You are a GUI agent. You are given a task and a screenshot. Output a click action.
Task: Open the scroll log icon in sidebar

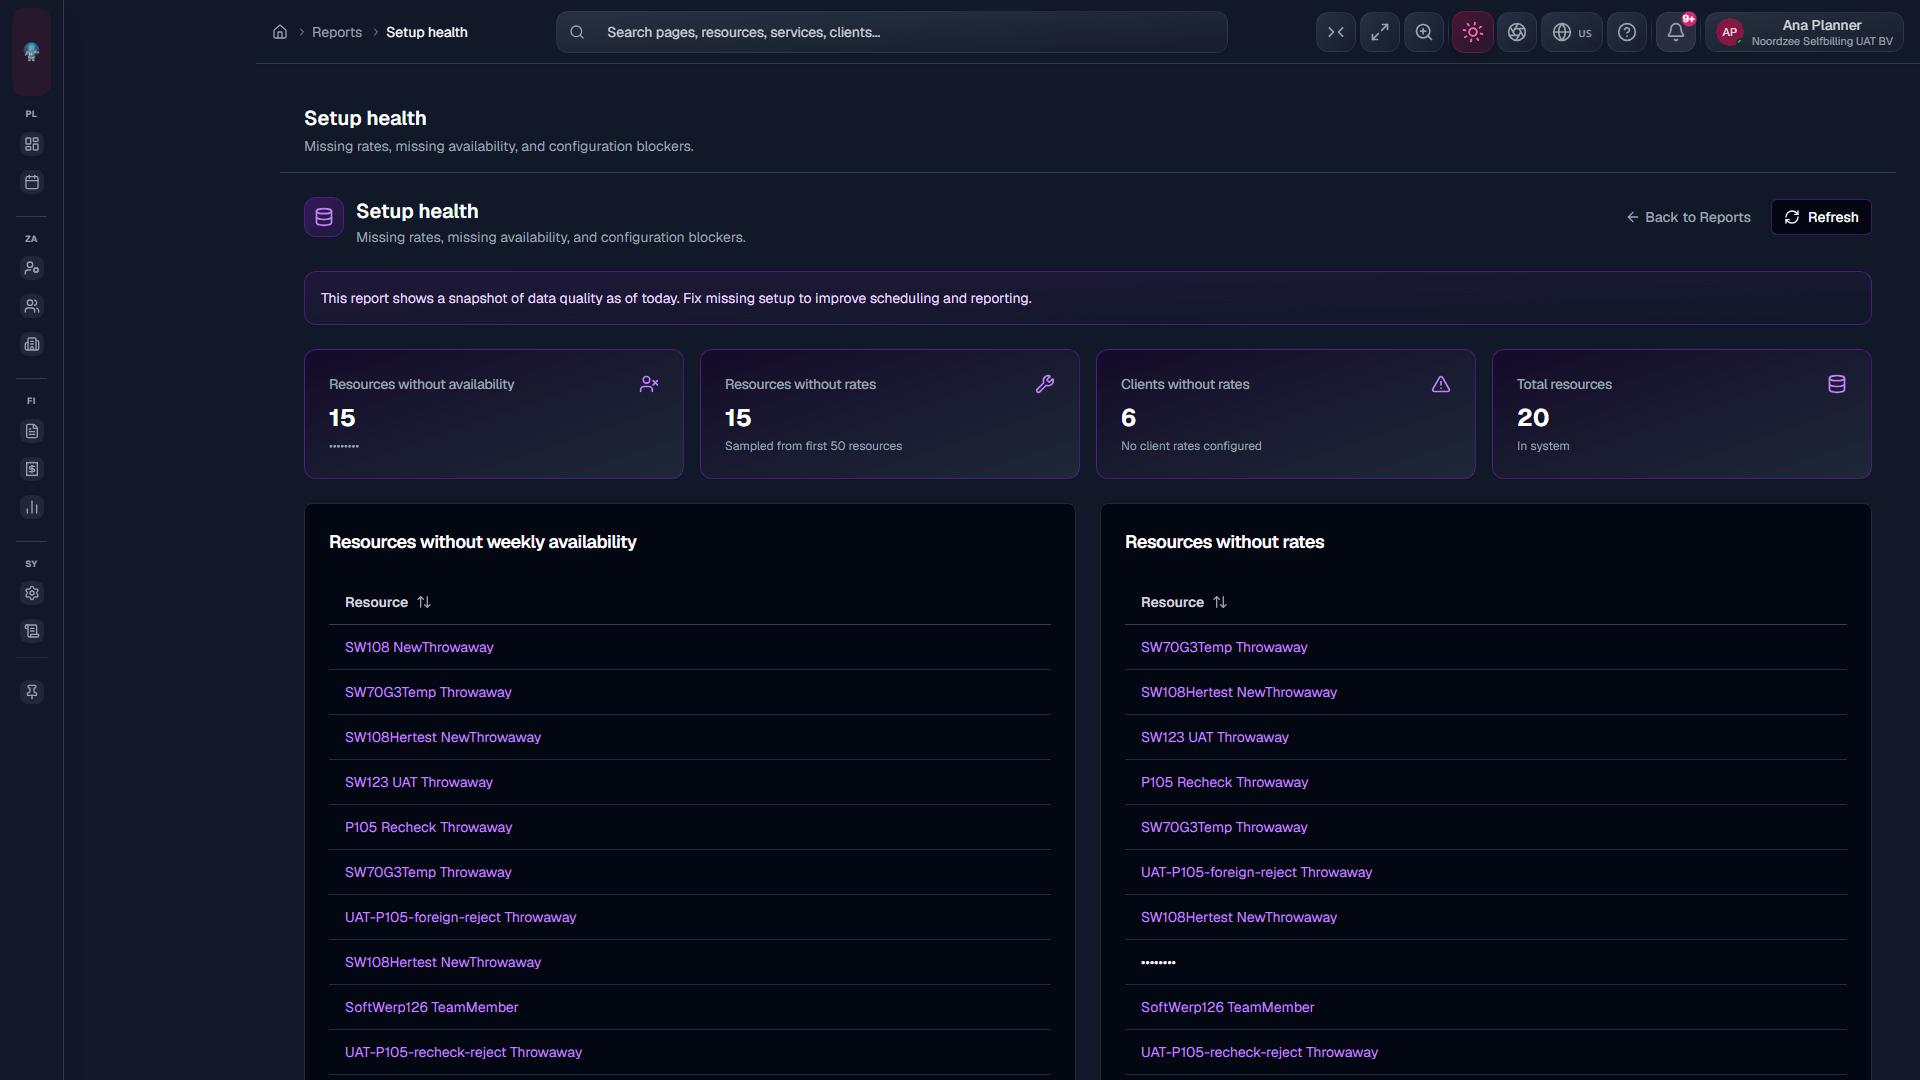click(x=32, y=631)
